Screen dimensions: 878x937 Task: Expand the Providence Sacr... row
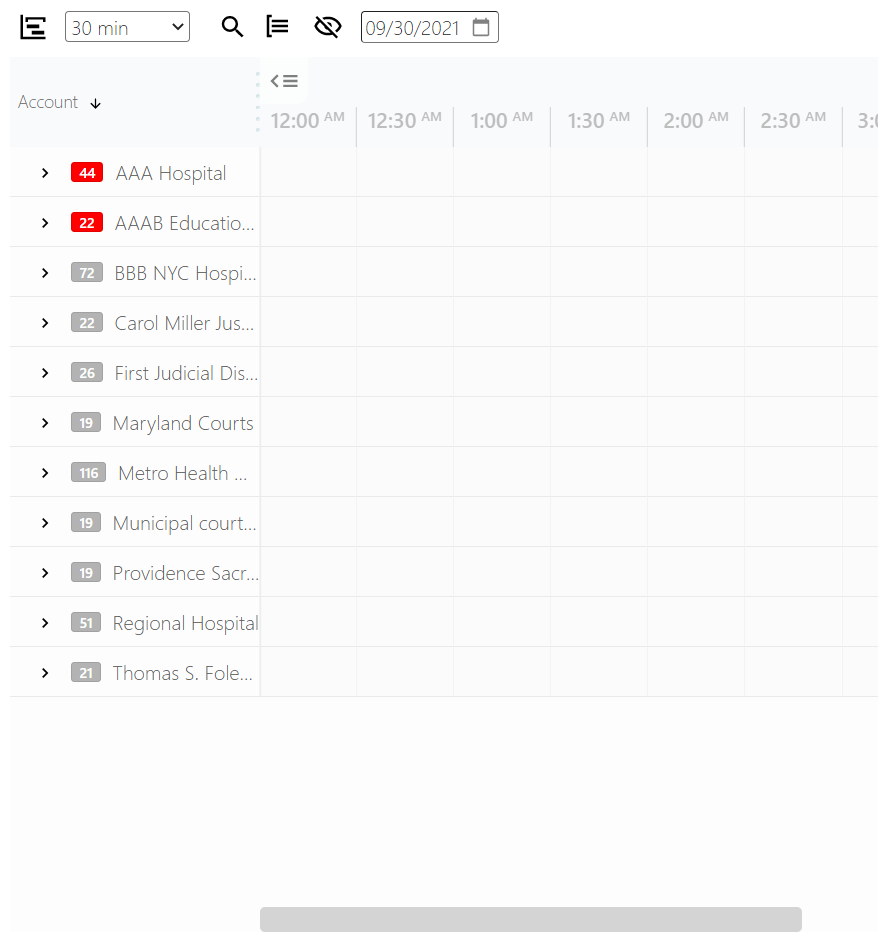pyautogui.click(x=45, y=573)
